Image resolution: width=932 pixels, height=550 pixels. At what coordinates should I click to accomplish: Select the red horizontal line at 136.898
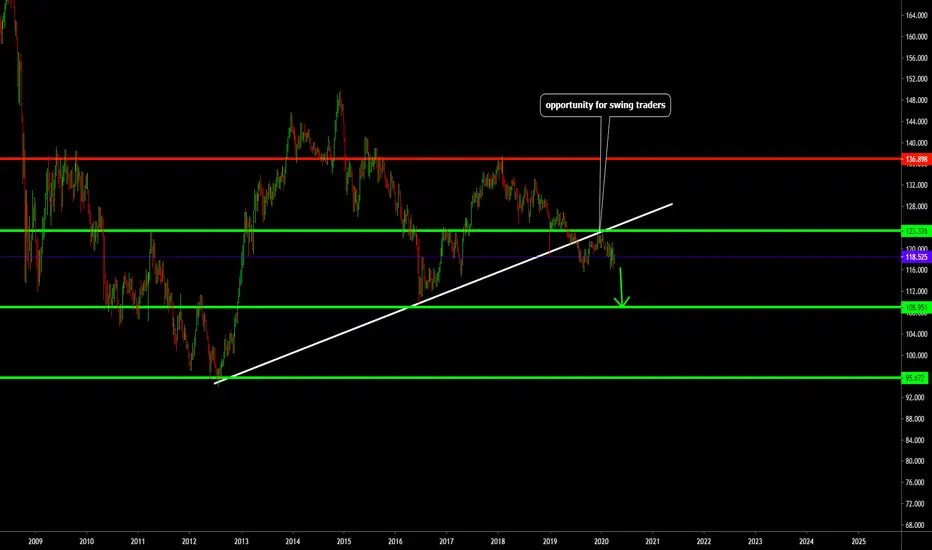[x=451, y=159]
